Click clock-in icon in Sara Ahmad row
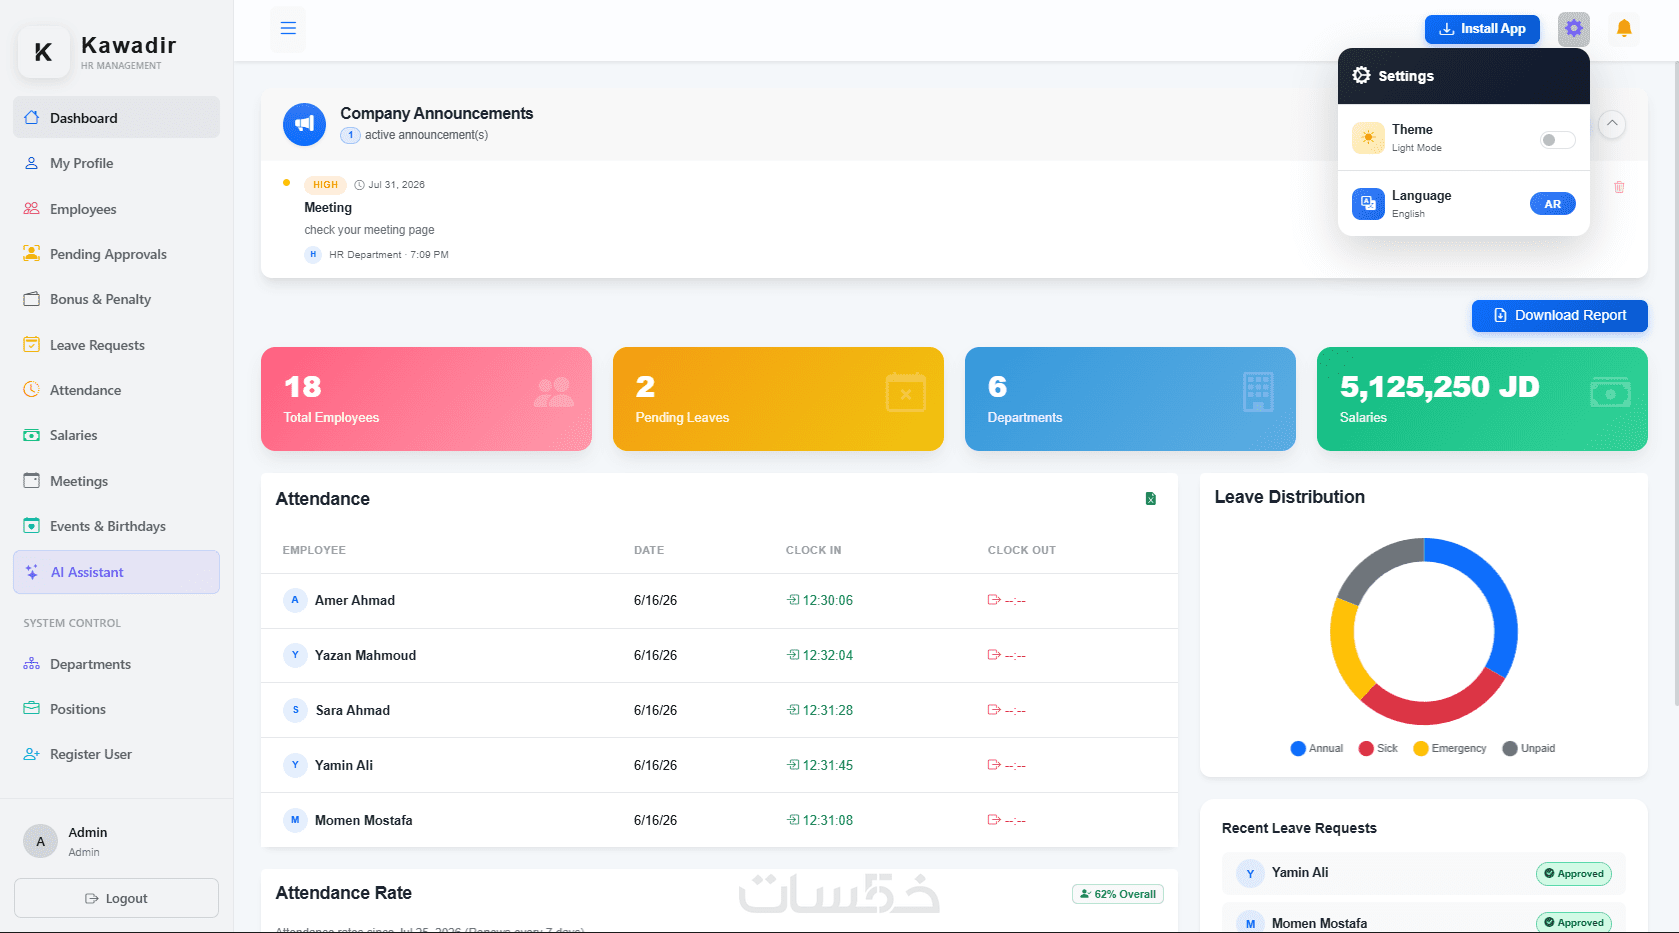This screenshot has width=1679, height=933. click(793, 710)
